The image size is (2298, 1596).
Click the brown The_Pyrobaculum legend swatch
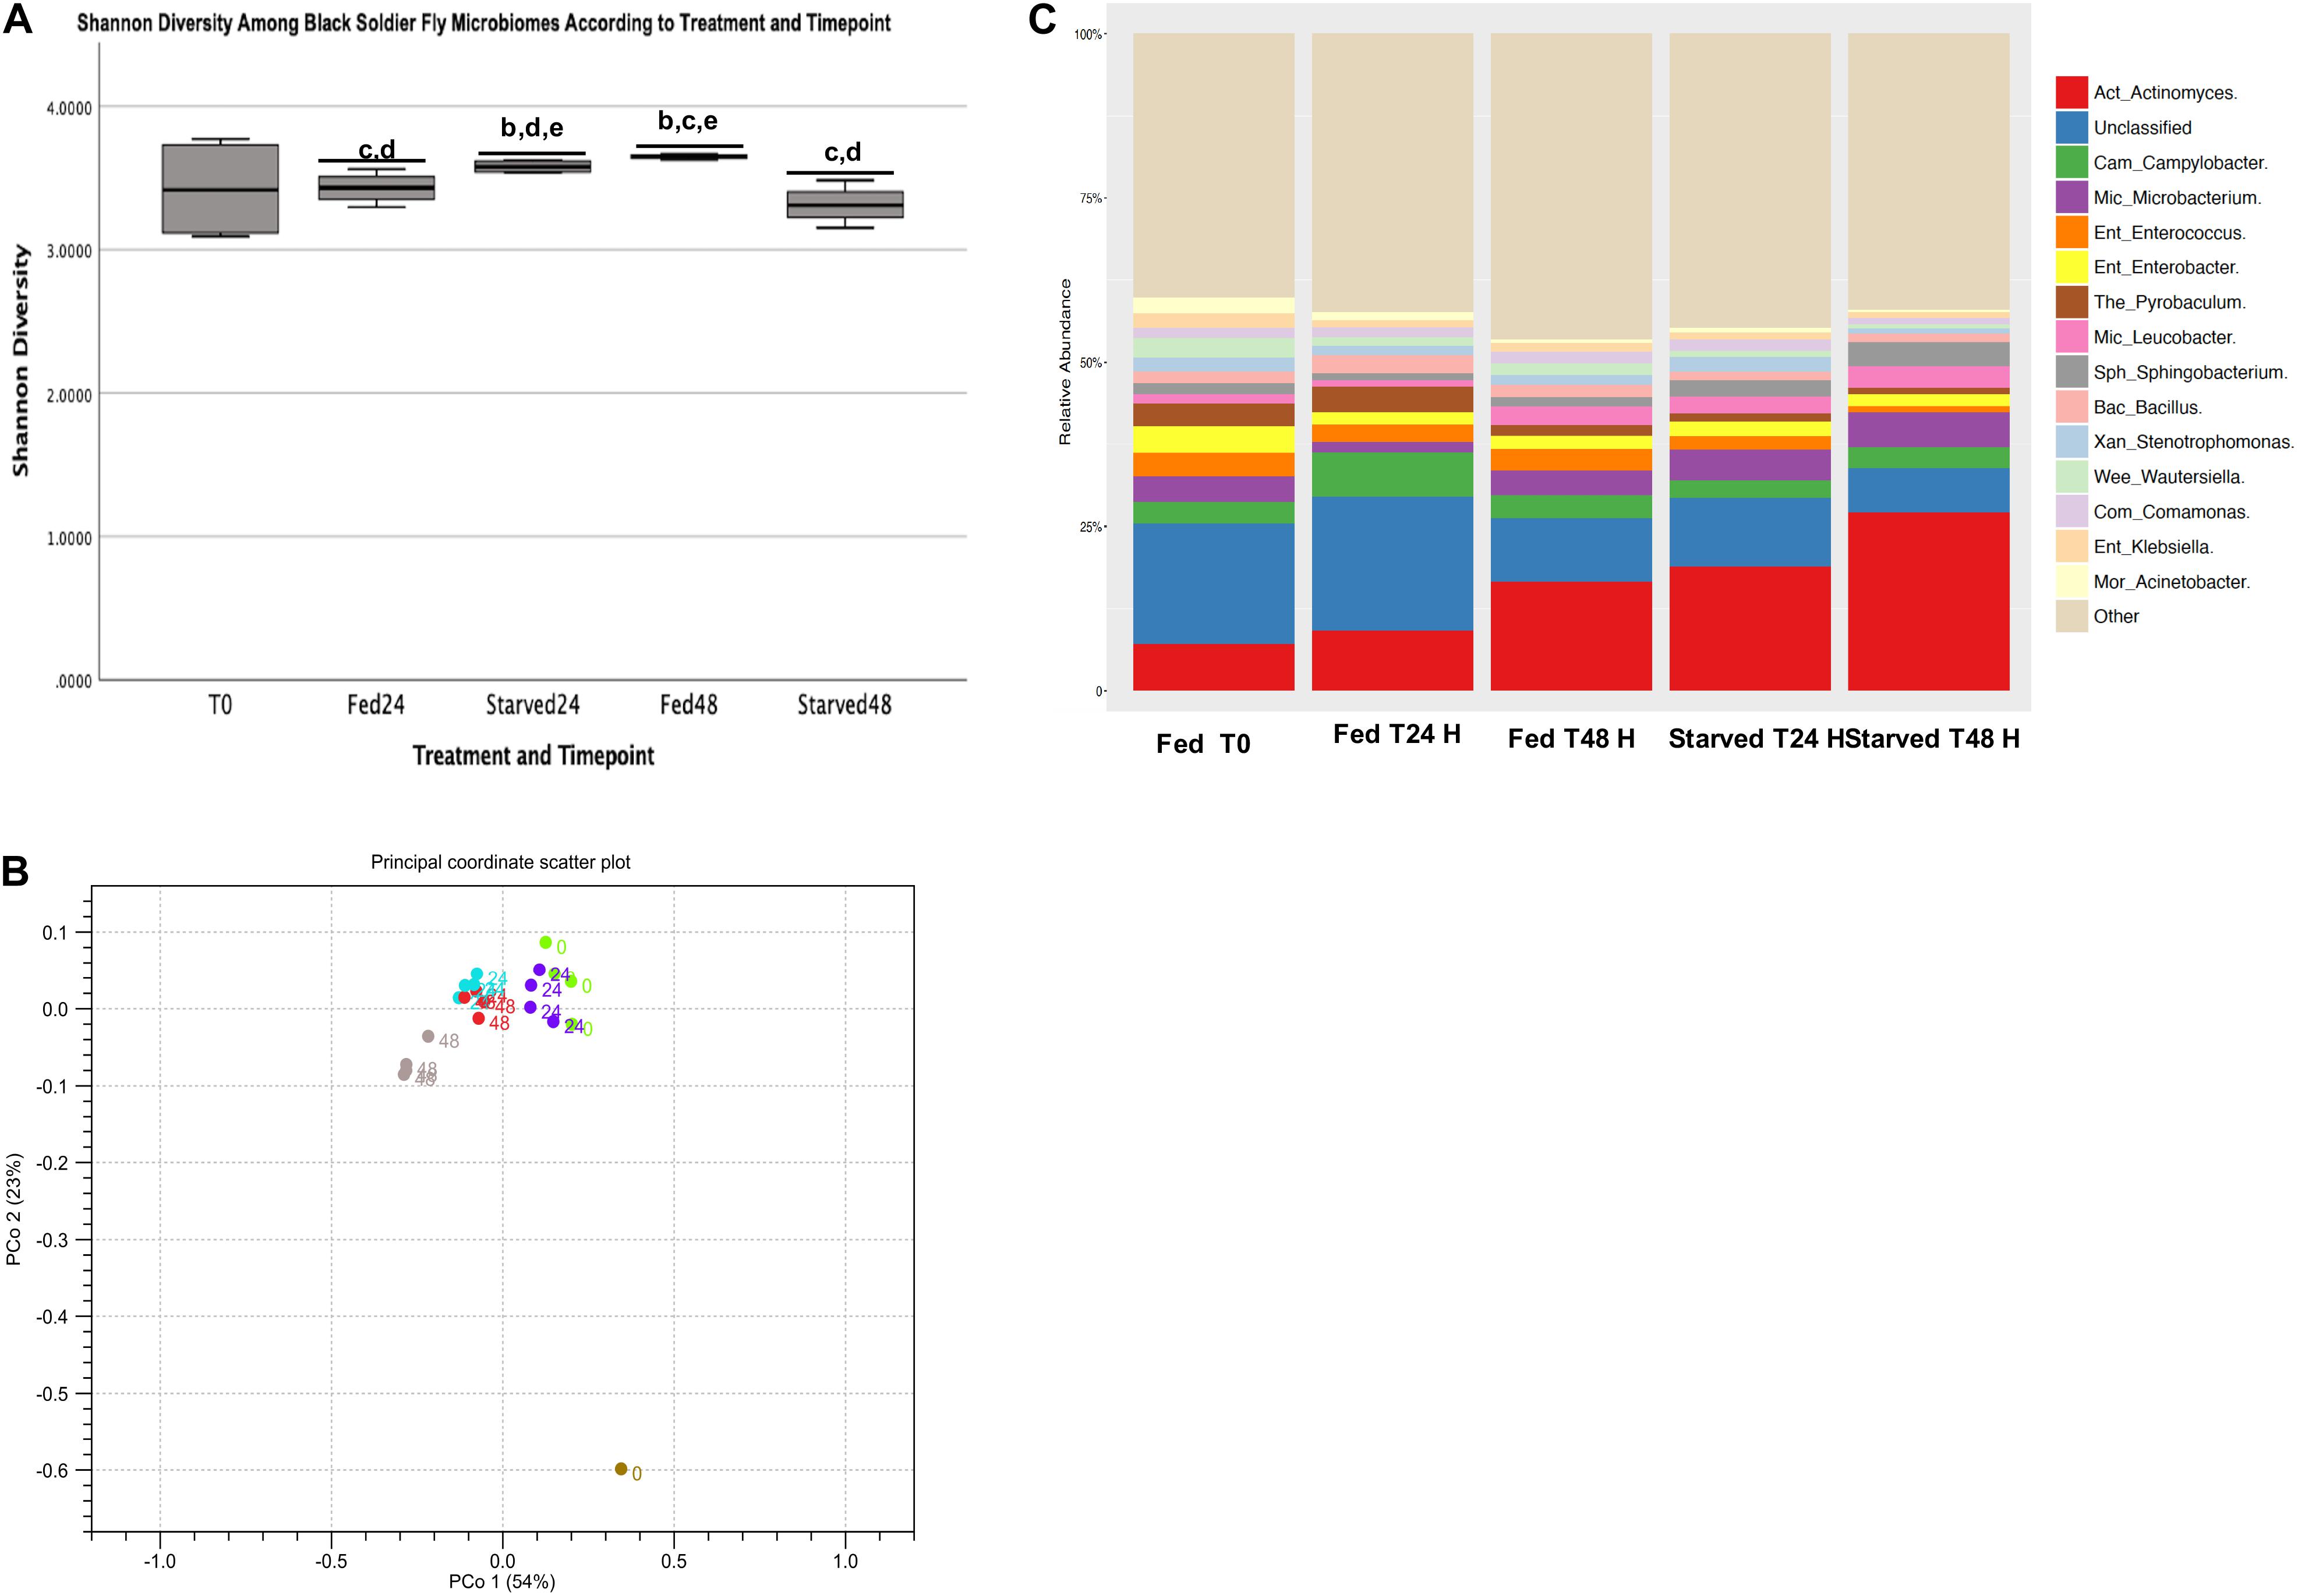[x=2071, y=302]
